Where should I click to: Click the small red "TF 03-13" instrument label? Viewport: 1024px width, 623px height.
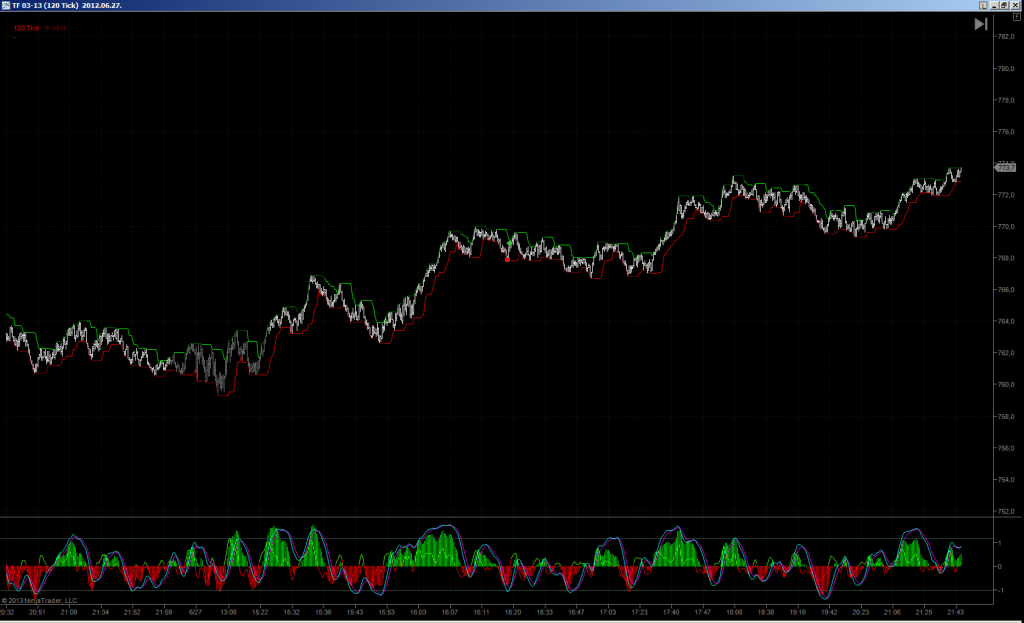tap(56, 28)
